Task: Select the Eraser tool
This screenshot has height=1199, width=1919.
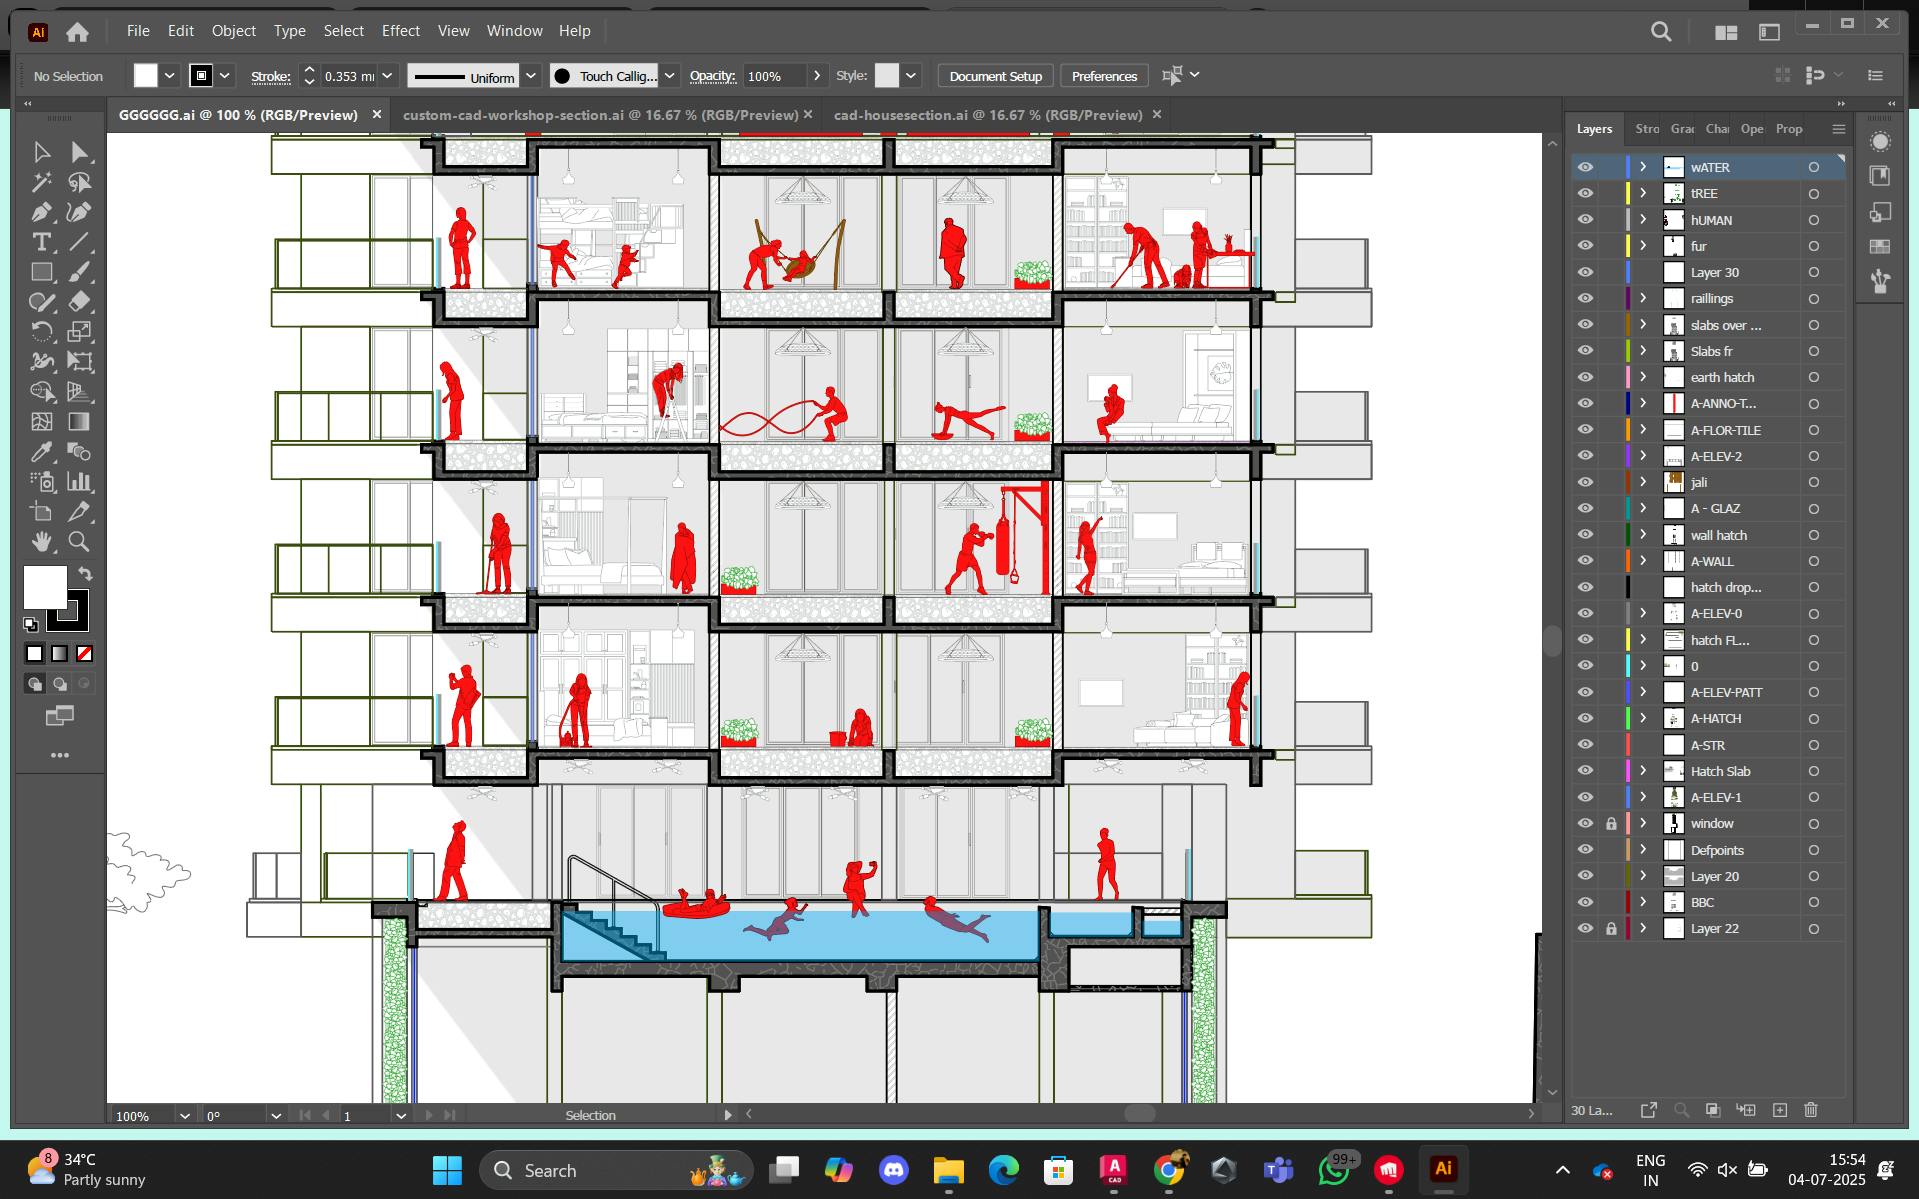Action: [x=79, y=302]
